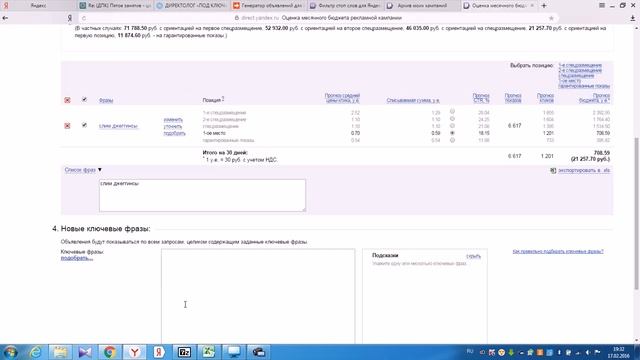Viewport: 640px width, 360px height.
Task: Click the скрыть link in Подсказки panel
Action: click(473, 256)
